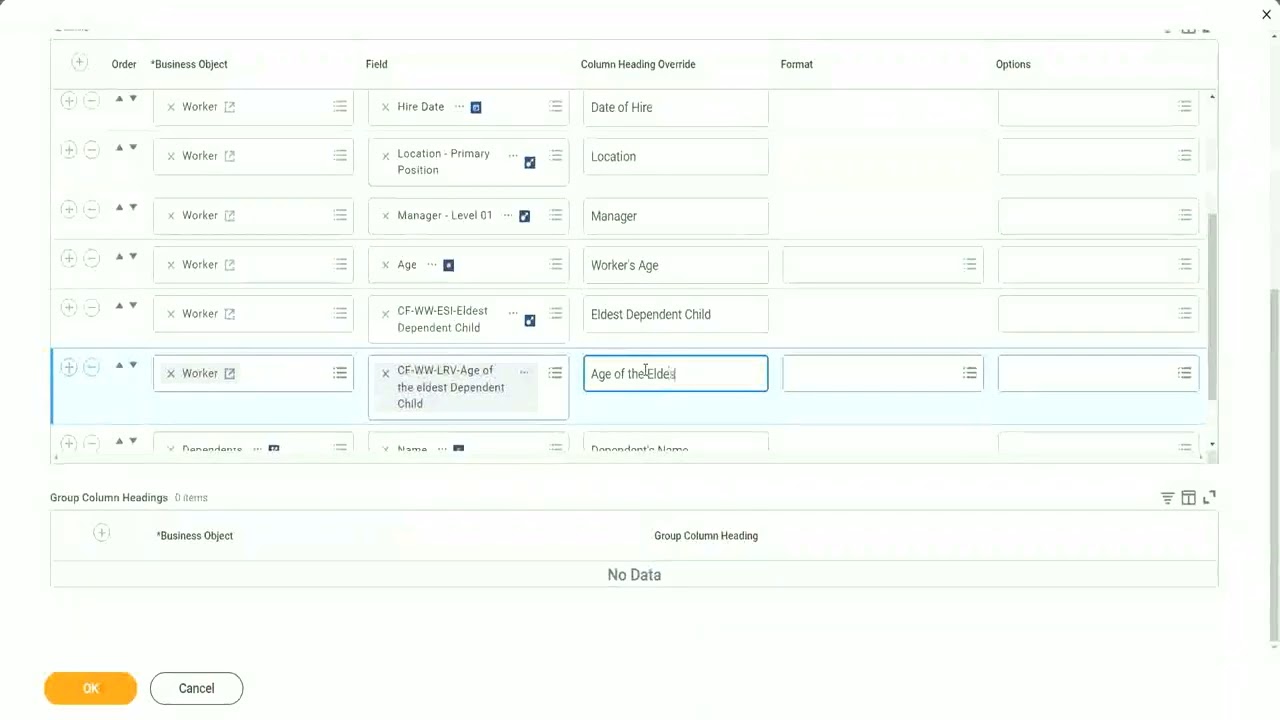Edit the Worker's Age heading override
1280x720 pixels.
(x=676, y=265)
